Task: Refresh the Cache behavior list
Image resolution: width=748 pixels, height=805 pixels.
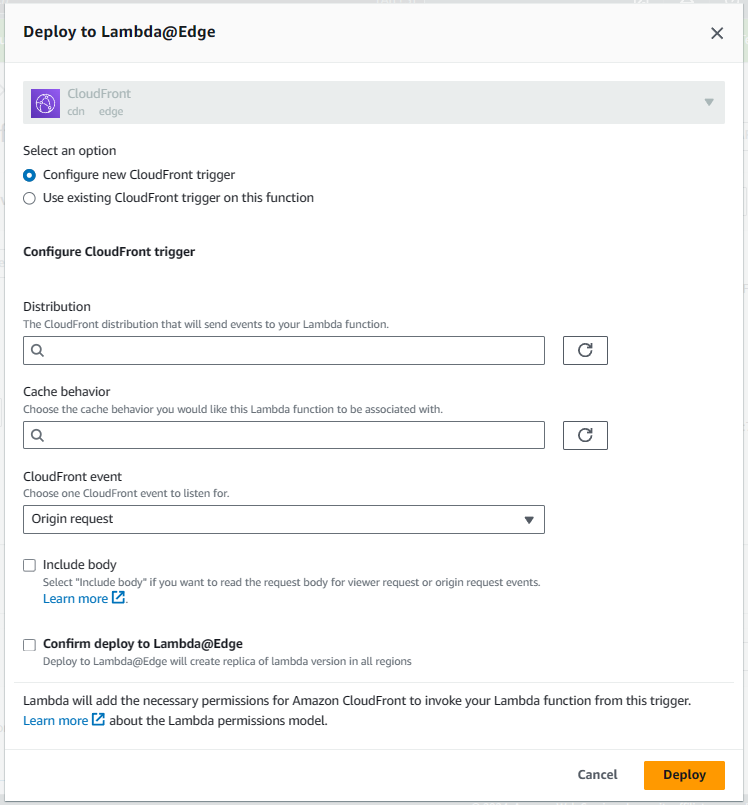Action: (x=585, y=435)
